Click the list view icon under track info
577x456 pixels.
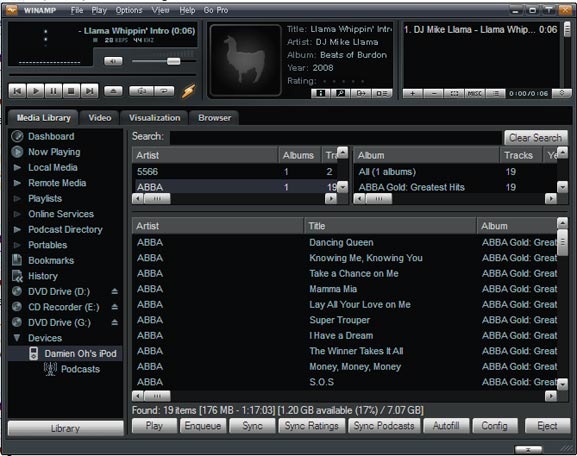coord(382,93)
